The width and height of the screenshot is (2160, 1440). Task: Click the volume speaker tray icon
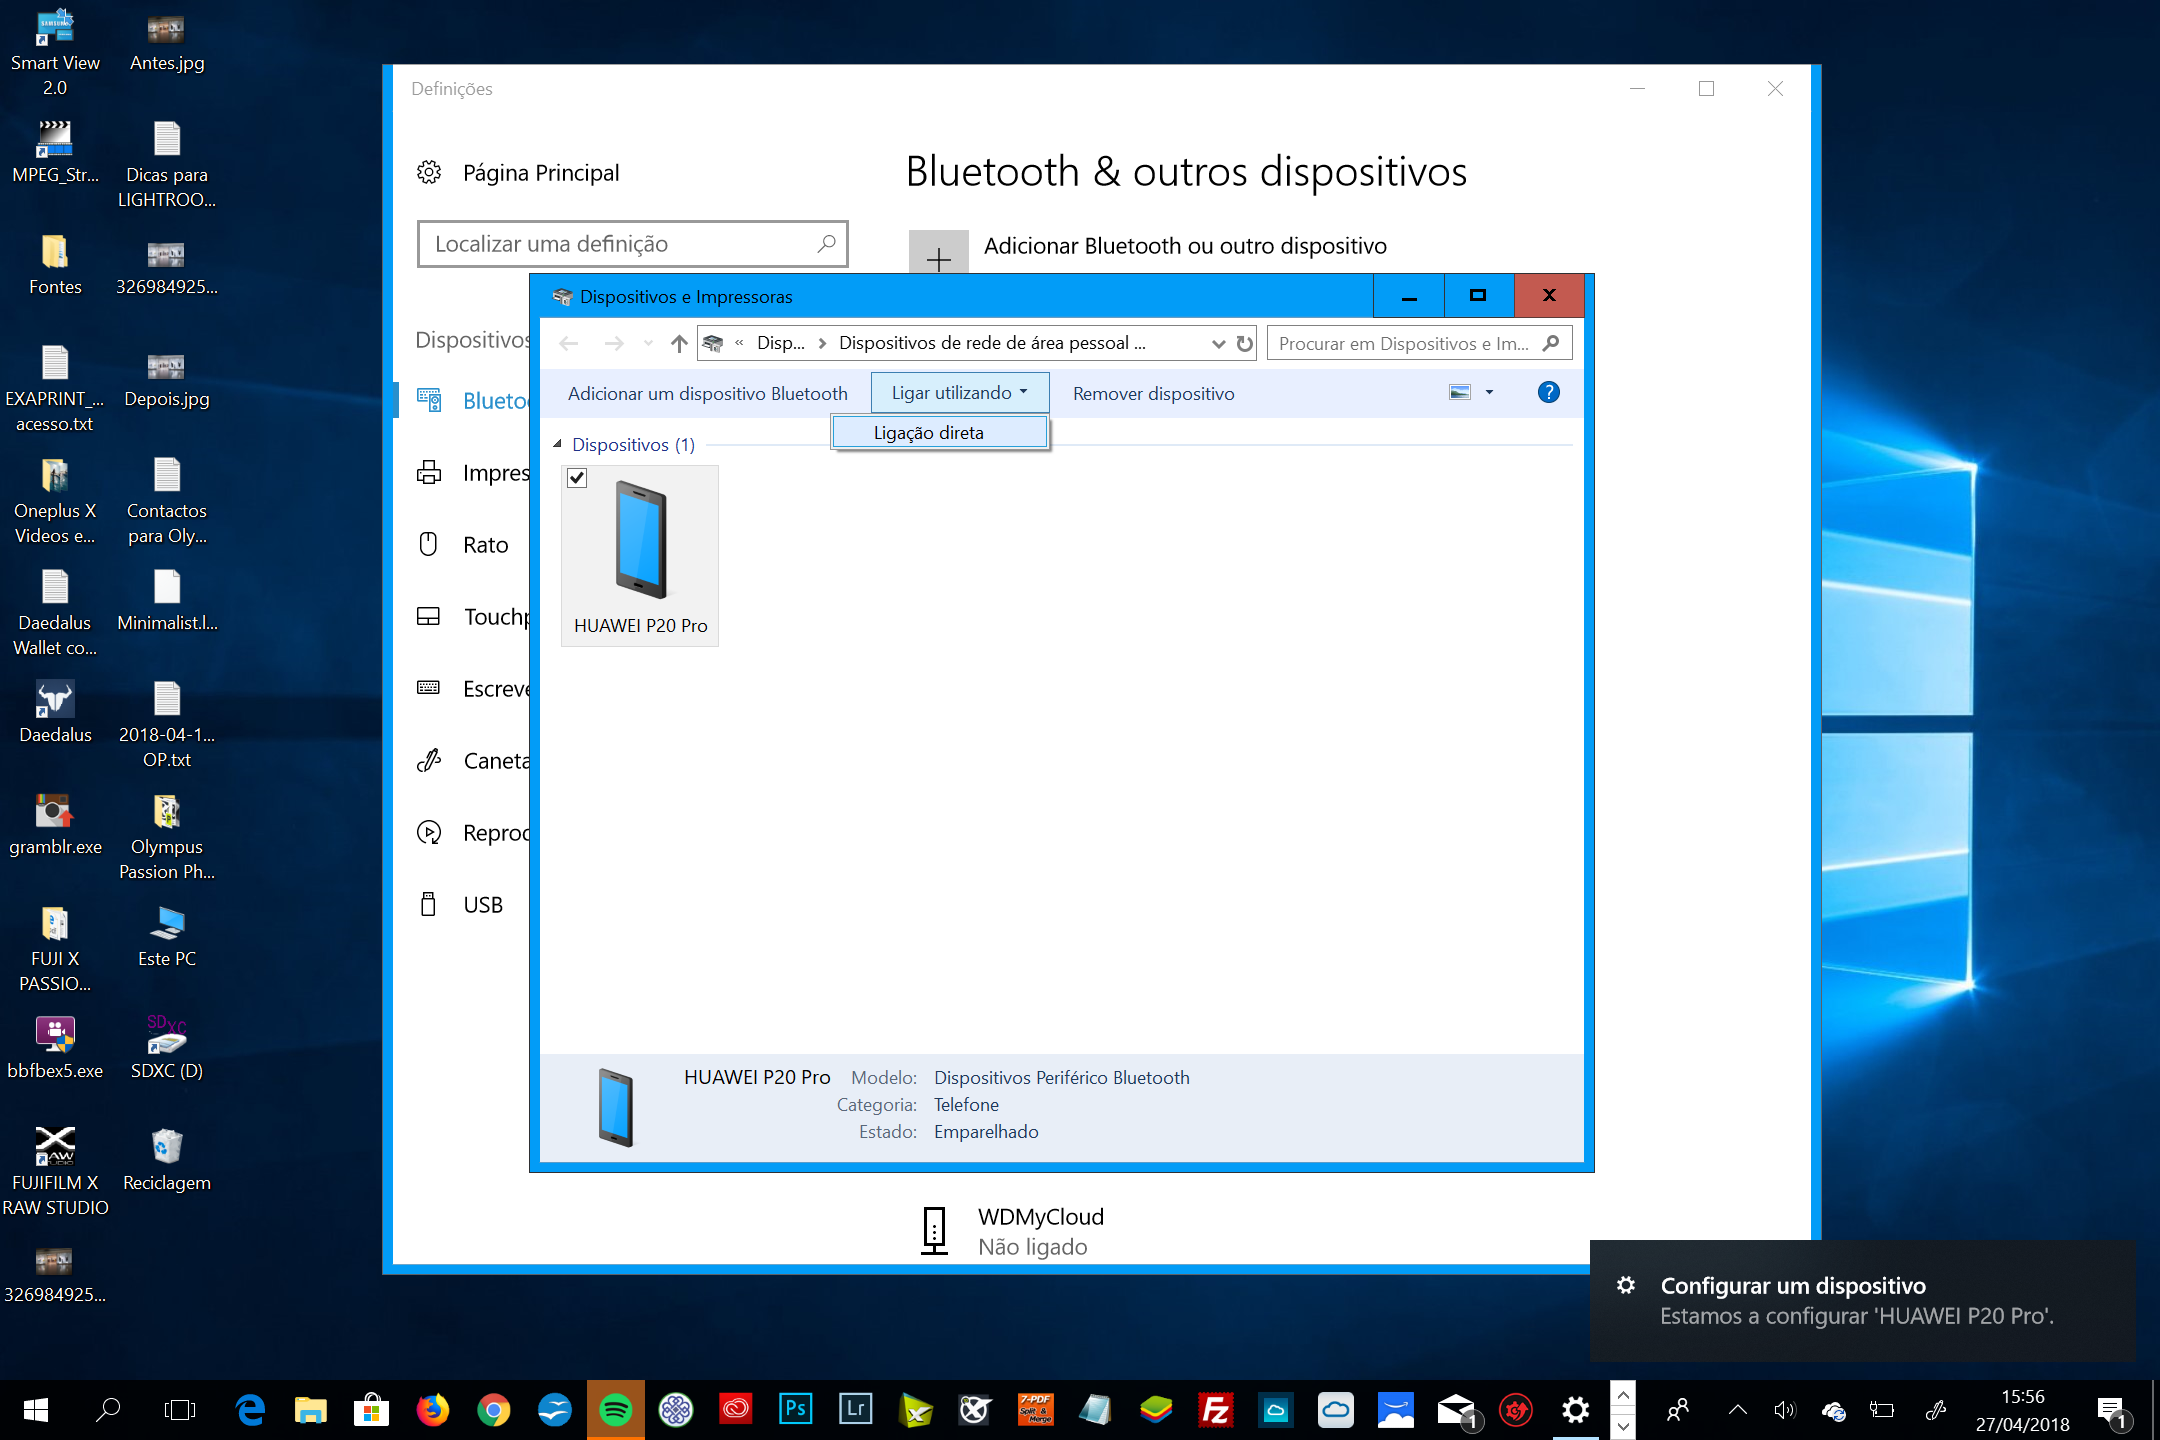(1785, 1410)
